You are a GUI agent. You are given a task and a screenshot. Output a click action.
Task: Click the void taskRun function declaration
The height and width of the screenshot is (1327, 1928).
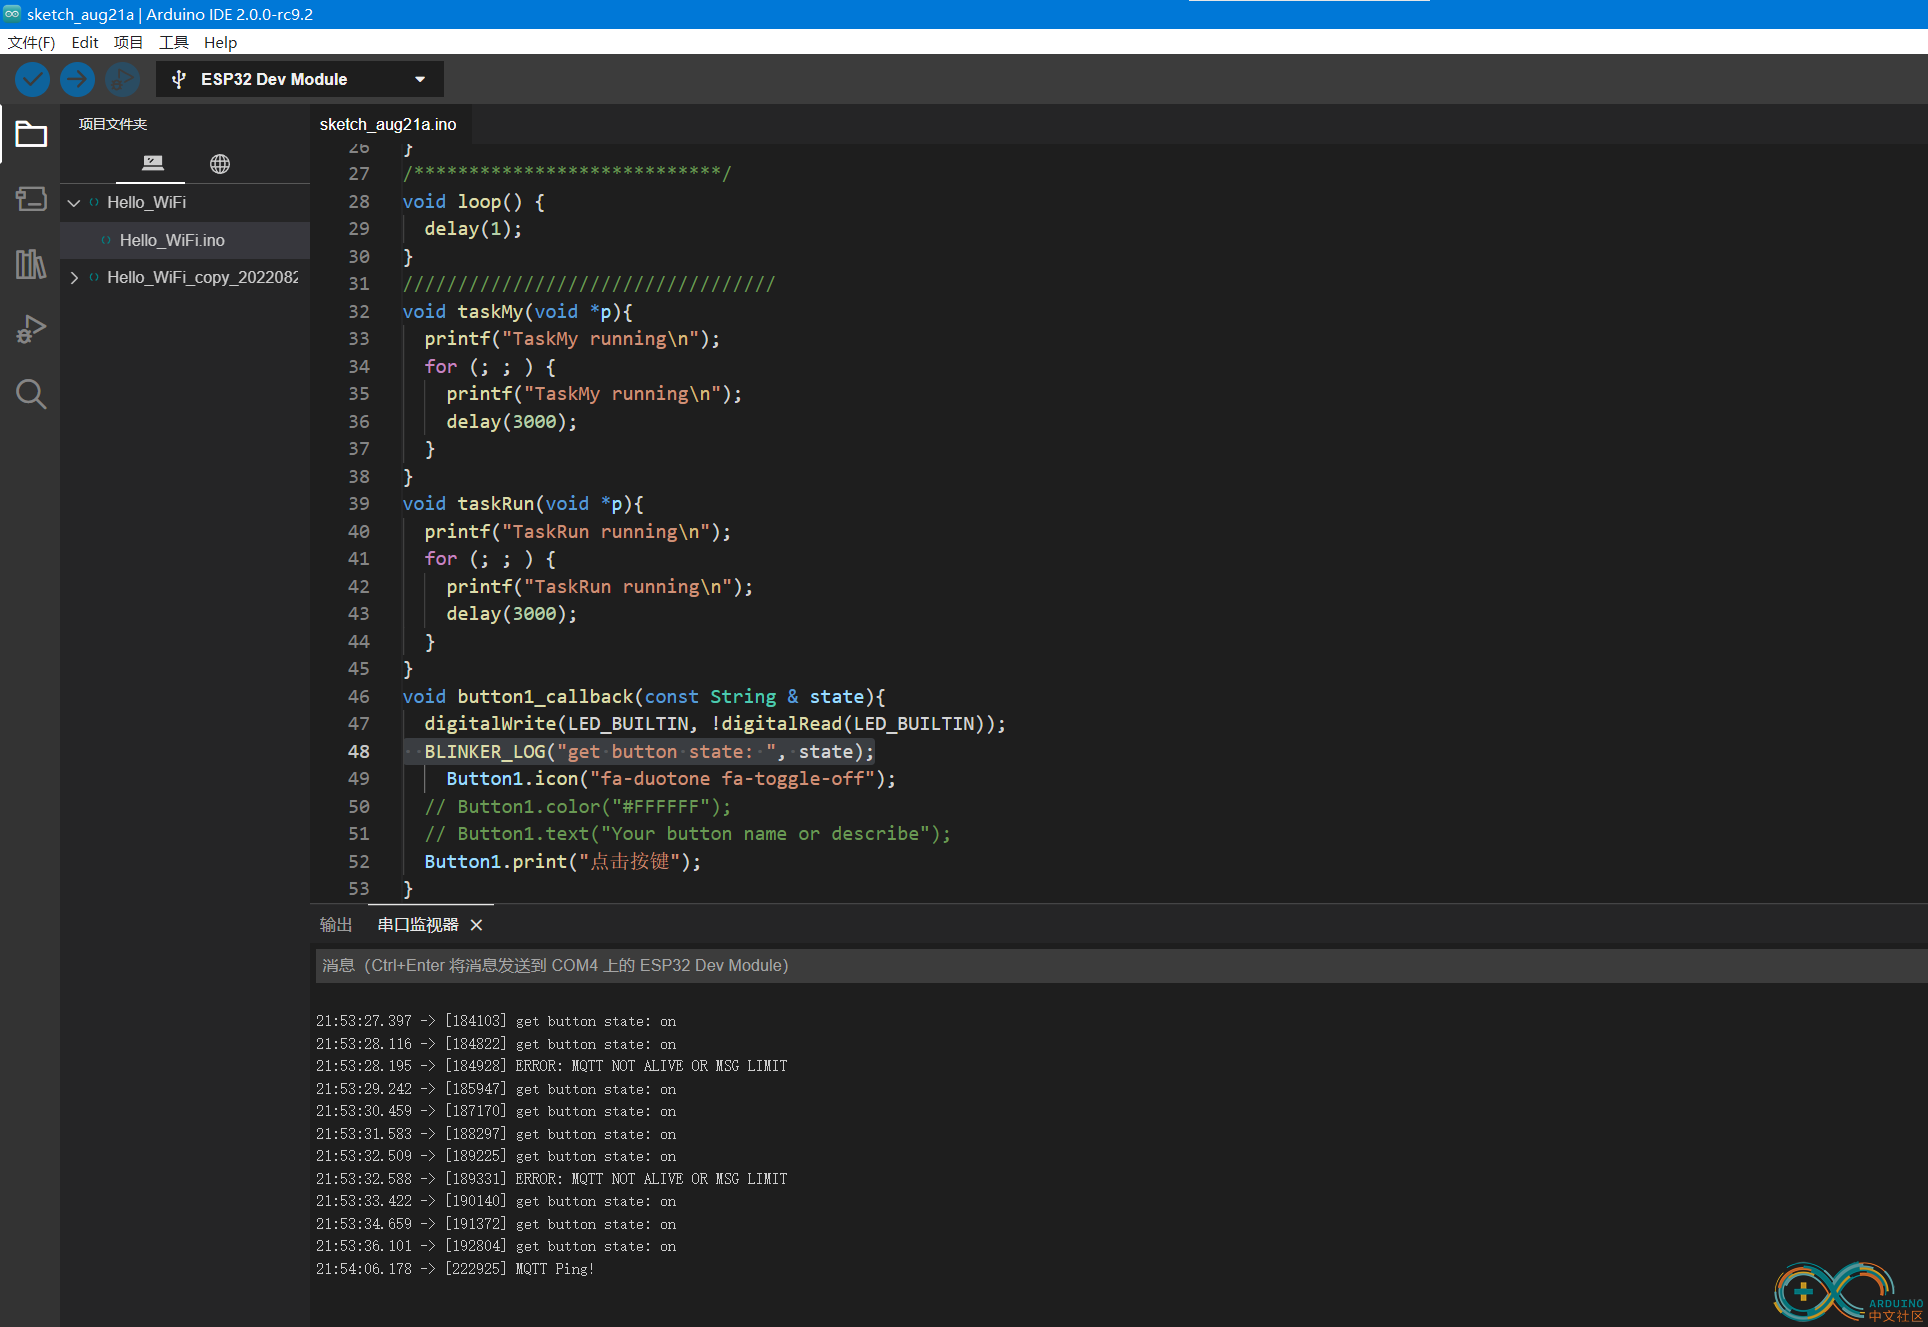pos(523,504)
